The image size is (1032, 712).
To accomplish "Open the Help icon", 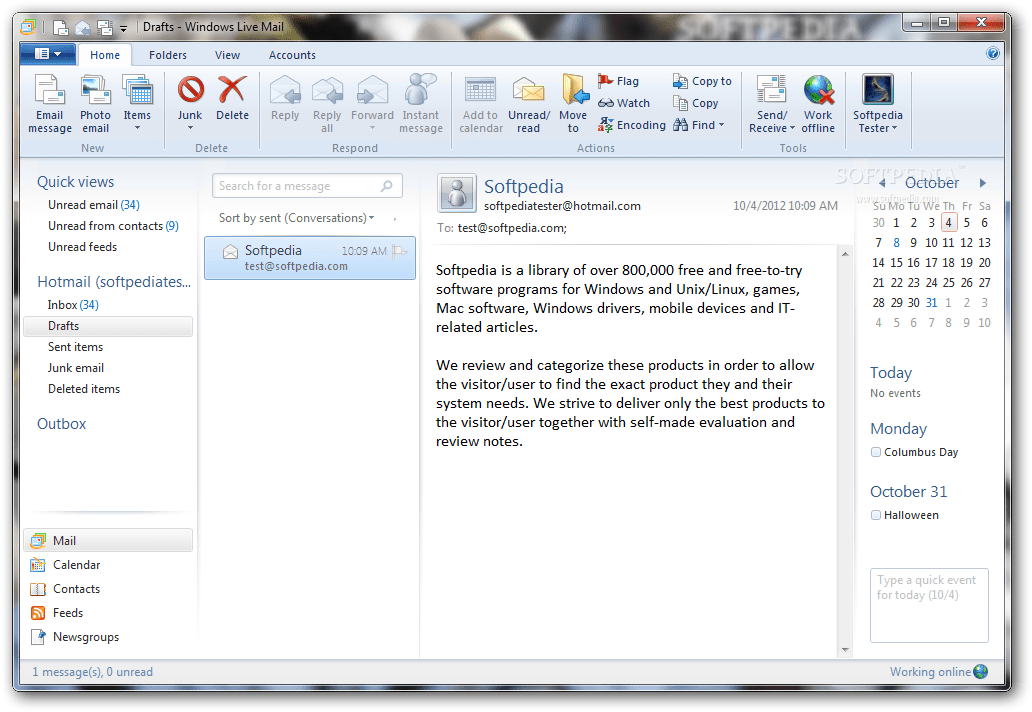I will point(993,54).
